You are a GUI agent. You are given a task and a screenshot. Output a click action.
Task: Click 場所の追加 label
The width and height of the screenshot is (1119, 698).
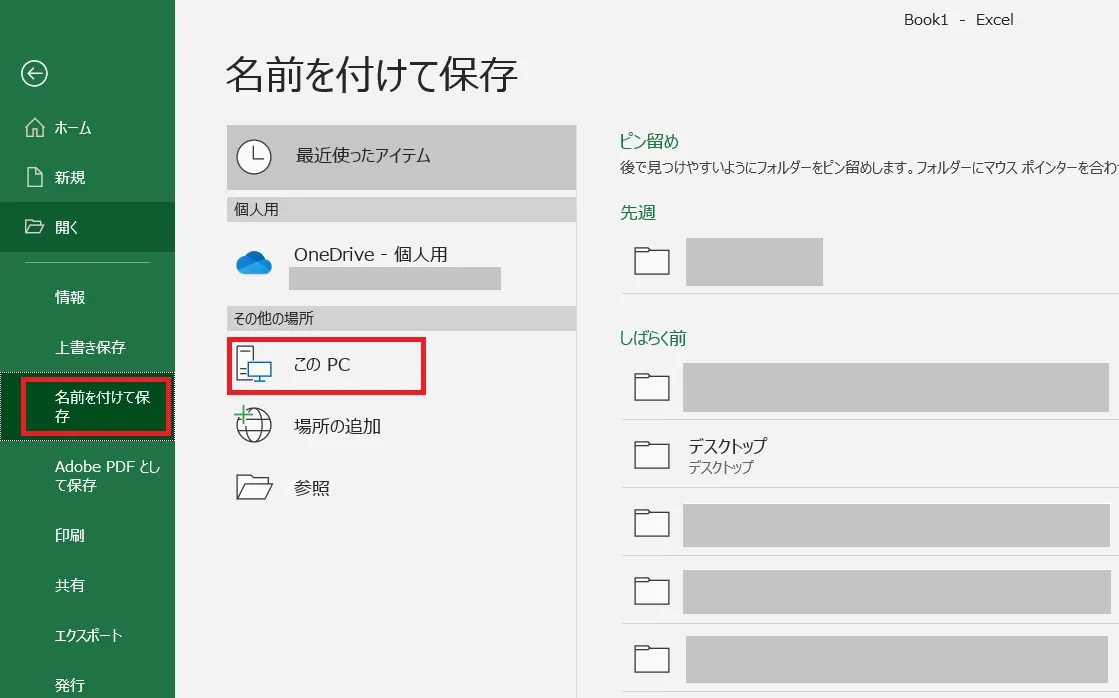point(338,426)
